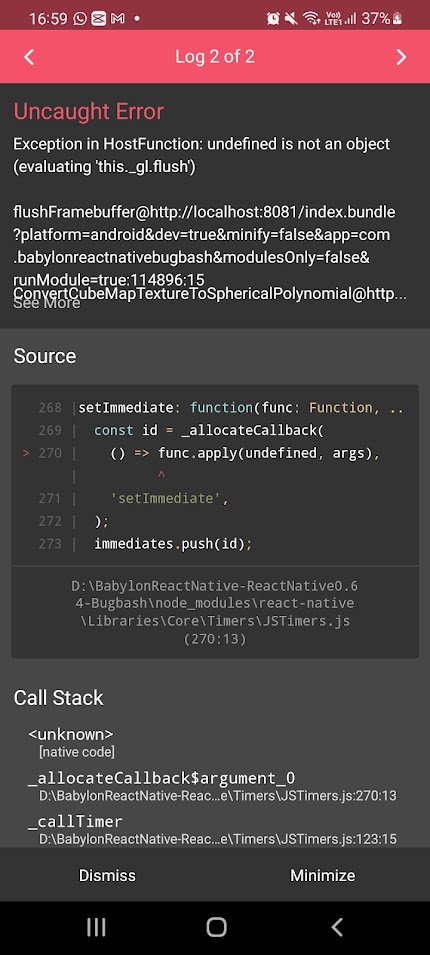Tap the Gmail notification icon in the status bar
430x955 pixels.
118,18
